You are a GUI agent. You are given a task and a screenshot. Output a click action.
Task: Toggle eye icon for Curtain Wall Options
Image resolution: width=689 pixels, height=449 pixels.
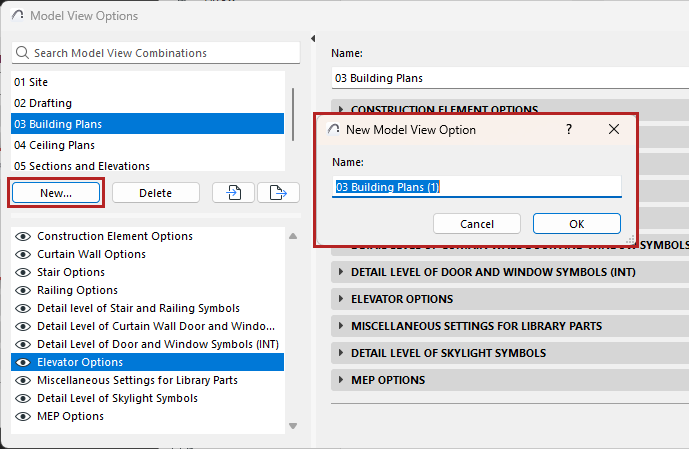(x=23, y=254)
